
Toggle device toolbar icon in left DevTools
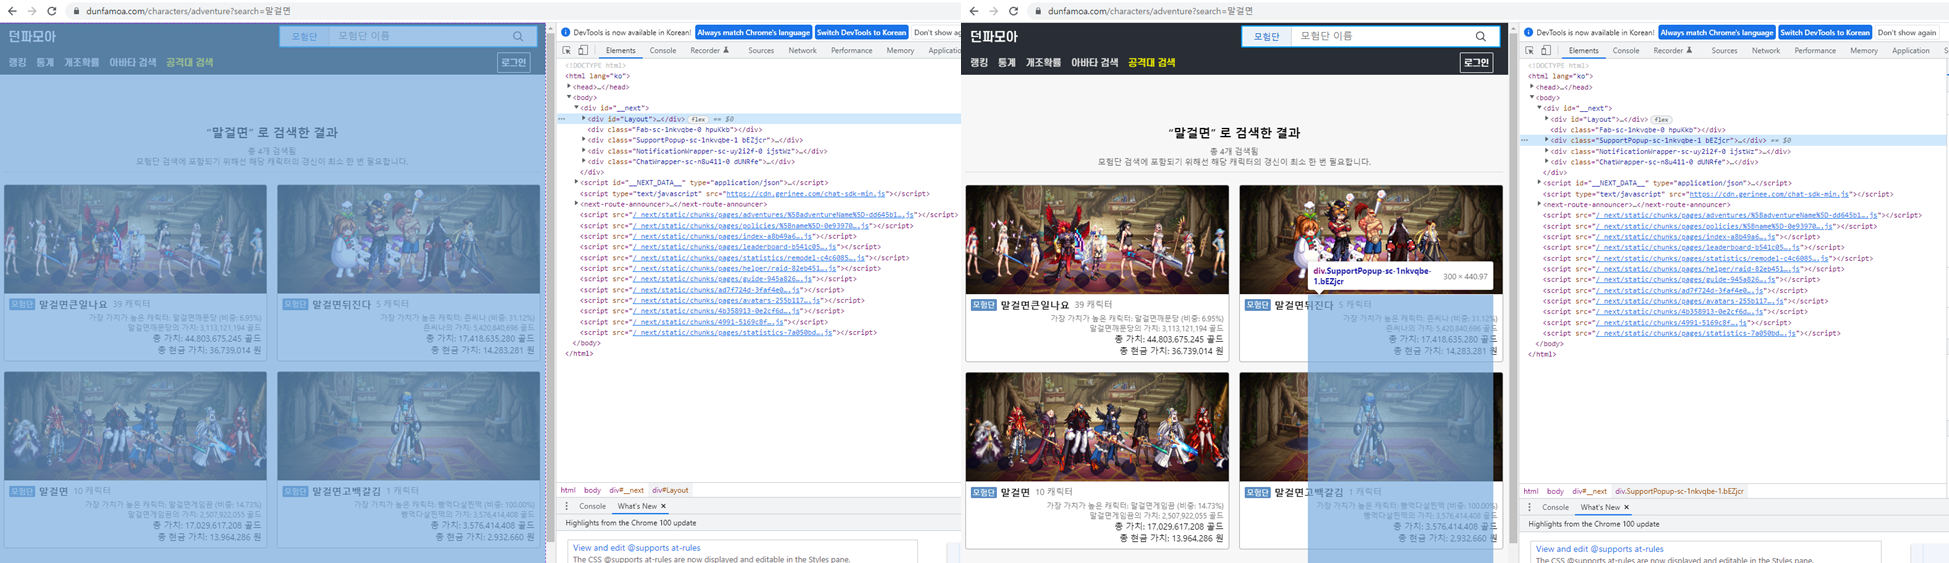click(583, 50)
